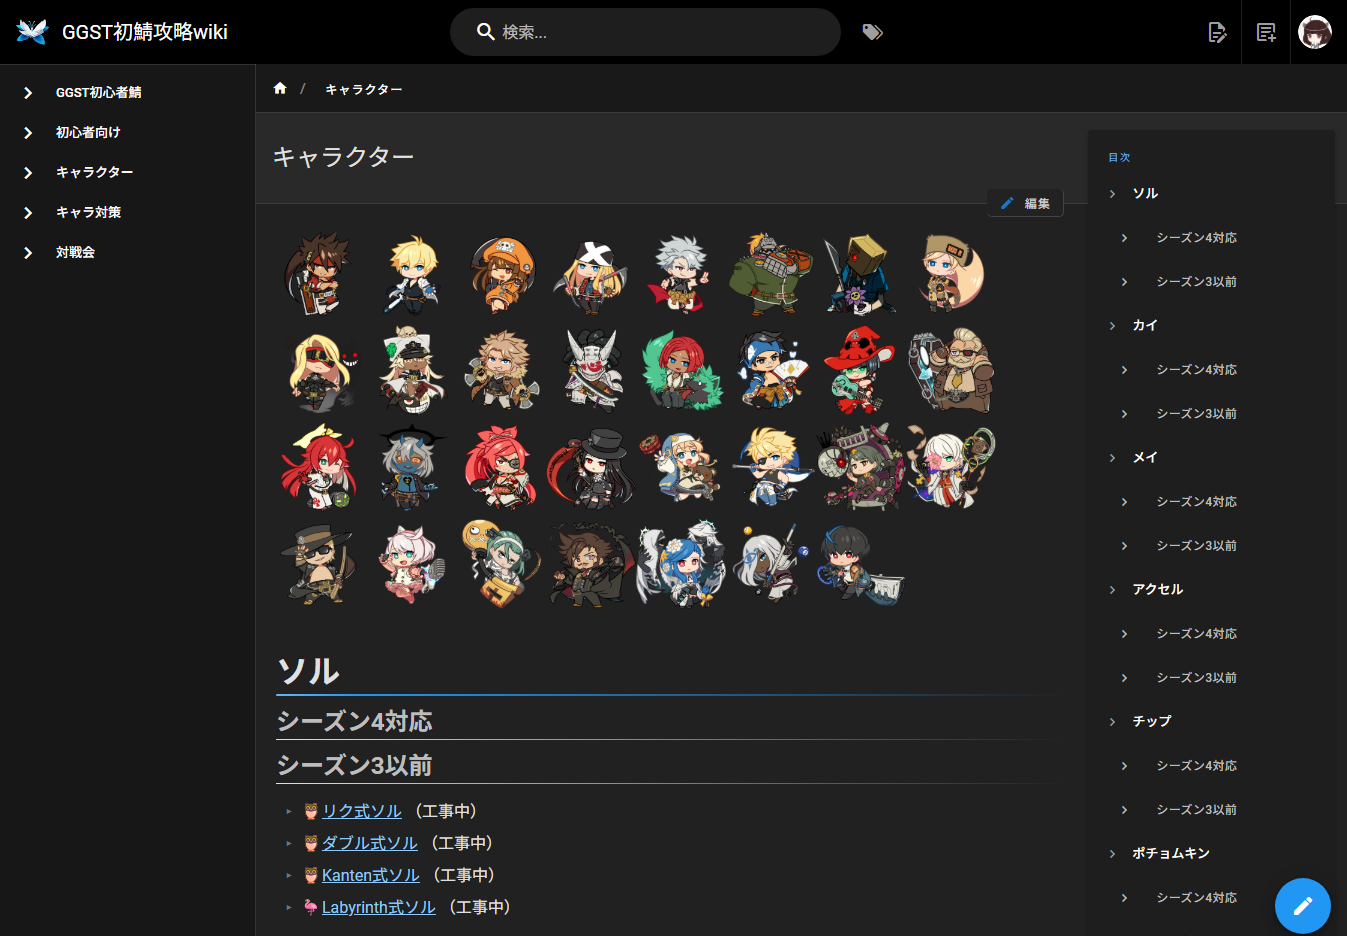Select the Happy Chaos grey-haired halo icon

click(411, 467)
